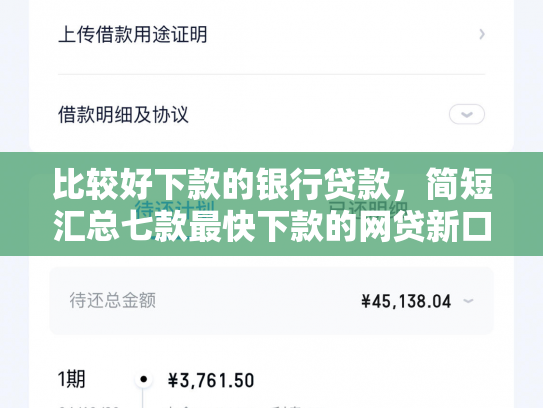The image size is (543, 408).
Task: Click the banner's second line 汇总七款最快下款的网贷新口
Action: coord(273,227)
